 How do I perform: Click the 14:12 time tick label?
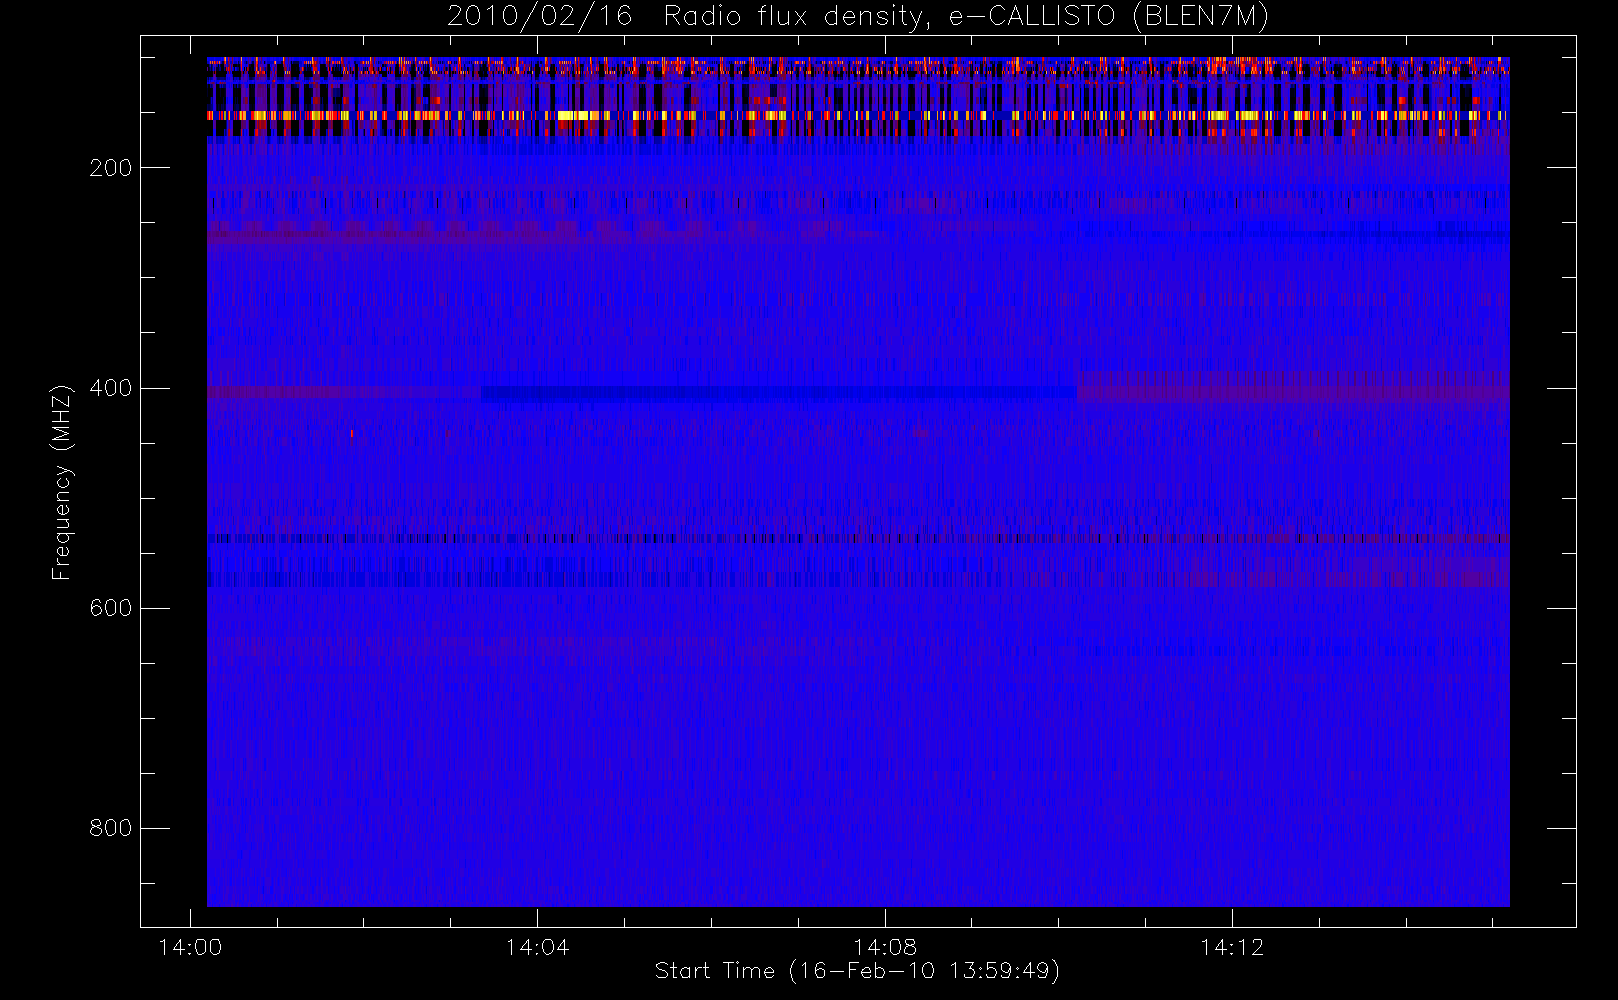coord(1232,947)
